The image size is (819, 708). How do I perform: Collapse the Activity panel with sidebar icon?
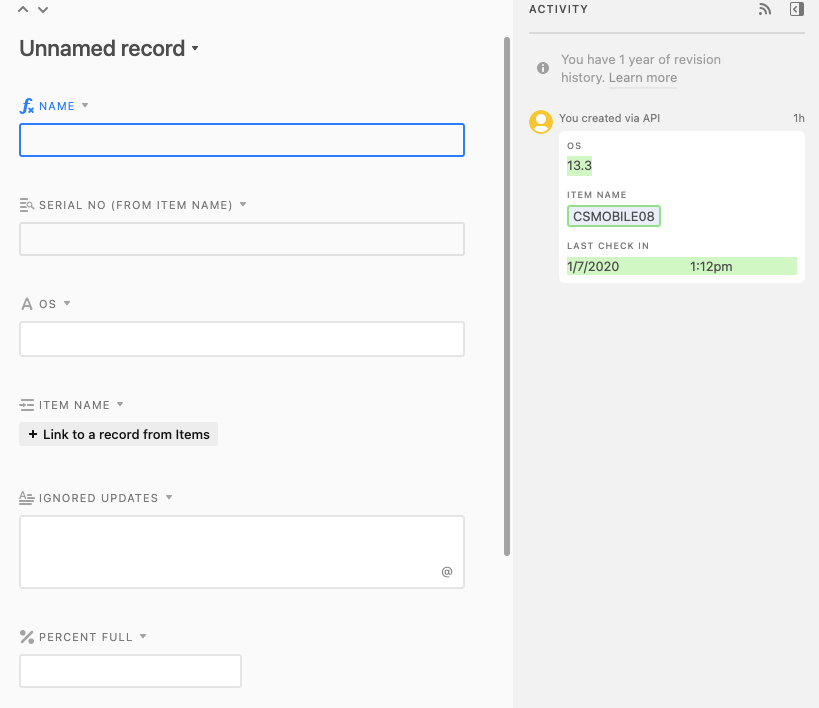click(x=797, y=9)
